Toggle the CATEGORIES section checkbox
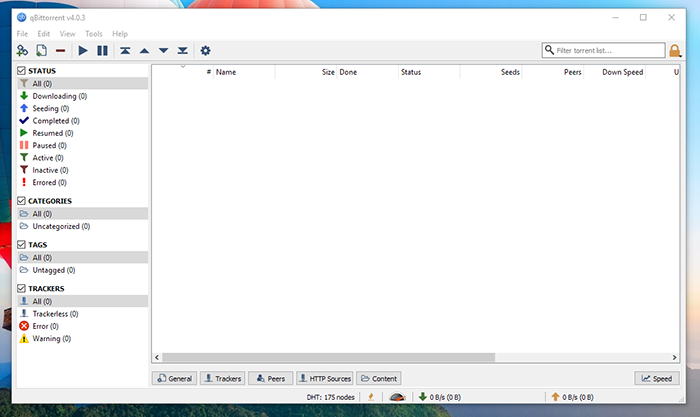 [x=21, y=201]
